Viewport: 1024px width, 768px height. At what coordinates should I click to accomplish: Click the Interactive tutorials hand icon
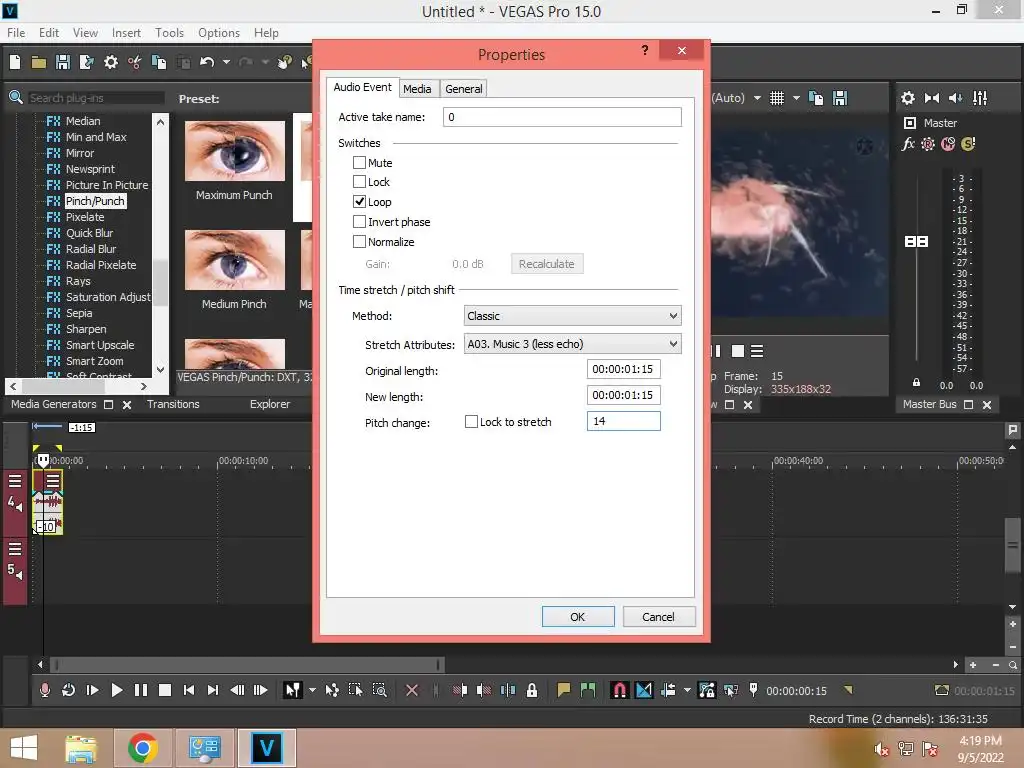pyautogui.click(x=284, y=62)
